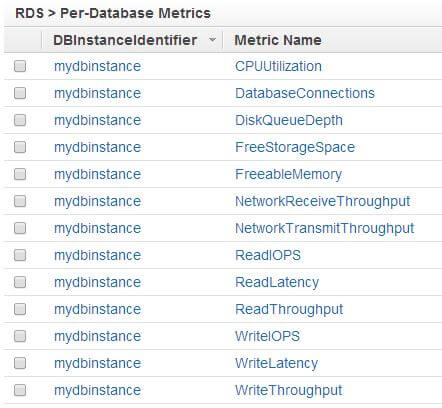Click mydbinstance in the NetworkReceiveThroughput row
This screenshot has height=408, width=442.
97,201
